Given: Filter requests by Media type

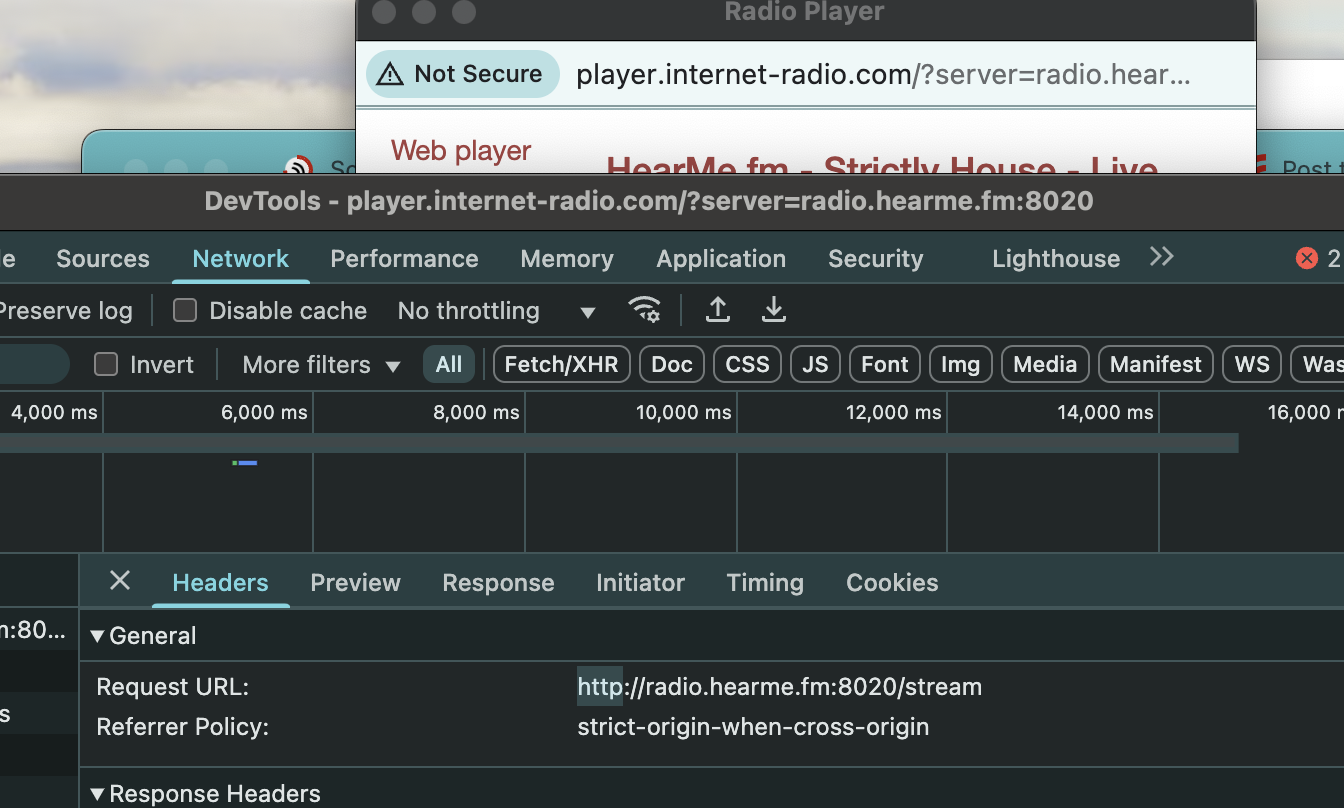Looking at the screenshot, I should [x=1044, y=365].
